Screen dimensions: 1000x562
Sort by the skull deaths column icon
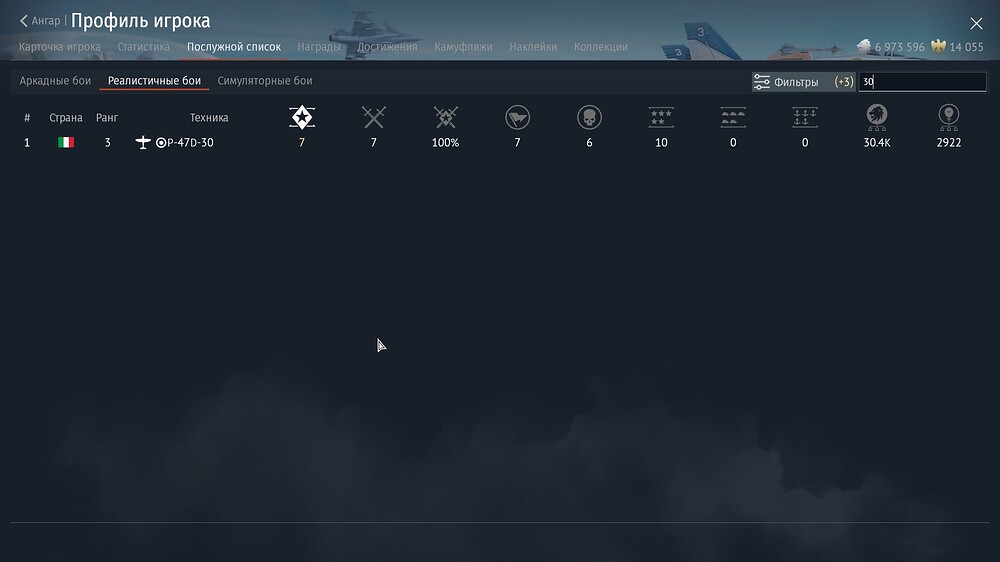click(x=589, y=117)
